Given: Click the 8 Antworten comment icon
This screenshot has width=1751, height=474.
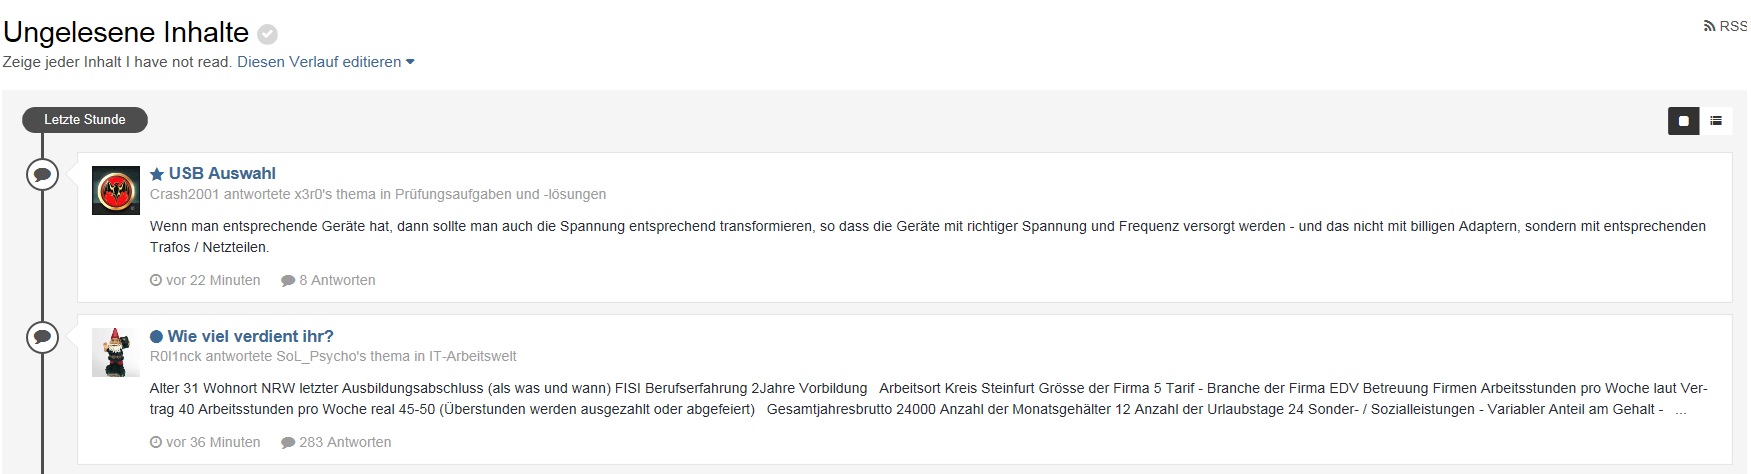Looking at the screenshot, I should 288,281.
